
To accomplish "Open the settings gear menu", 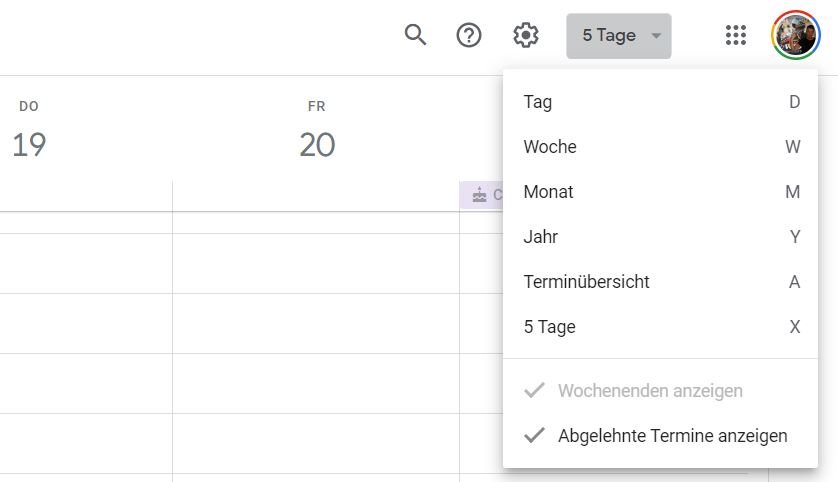I will coord(525,35).
